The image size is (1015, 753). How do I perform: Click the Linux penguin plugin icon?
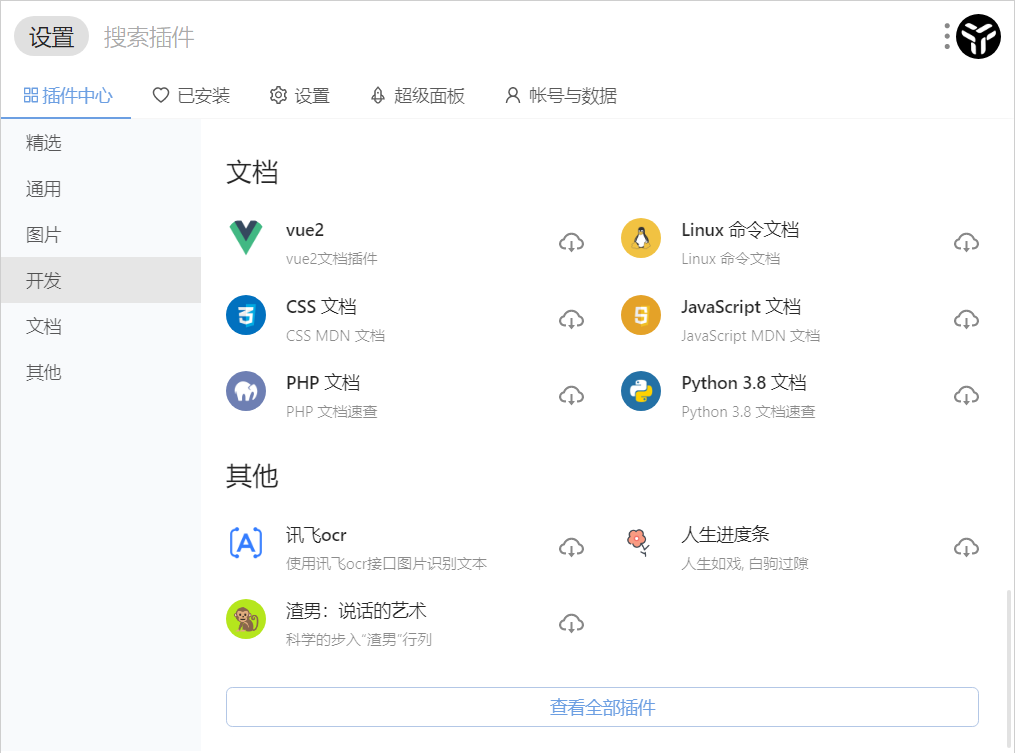click(x=641, y=238)
